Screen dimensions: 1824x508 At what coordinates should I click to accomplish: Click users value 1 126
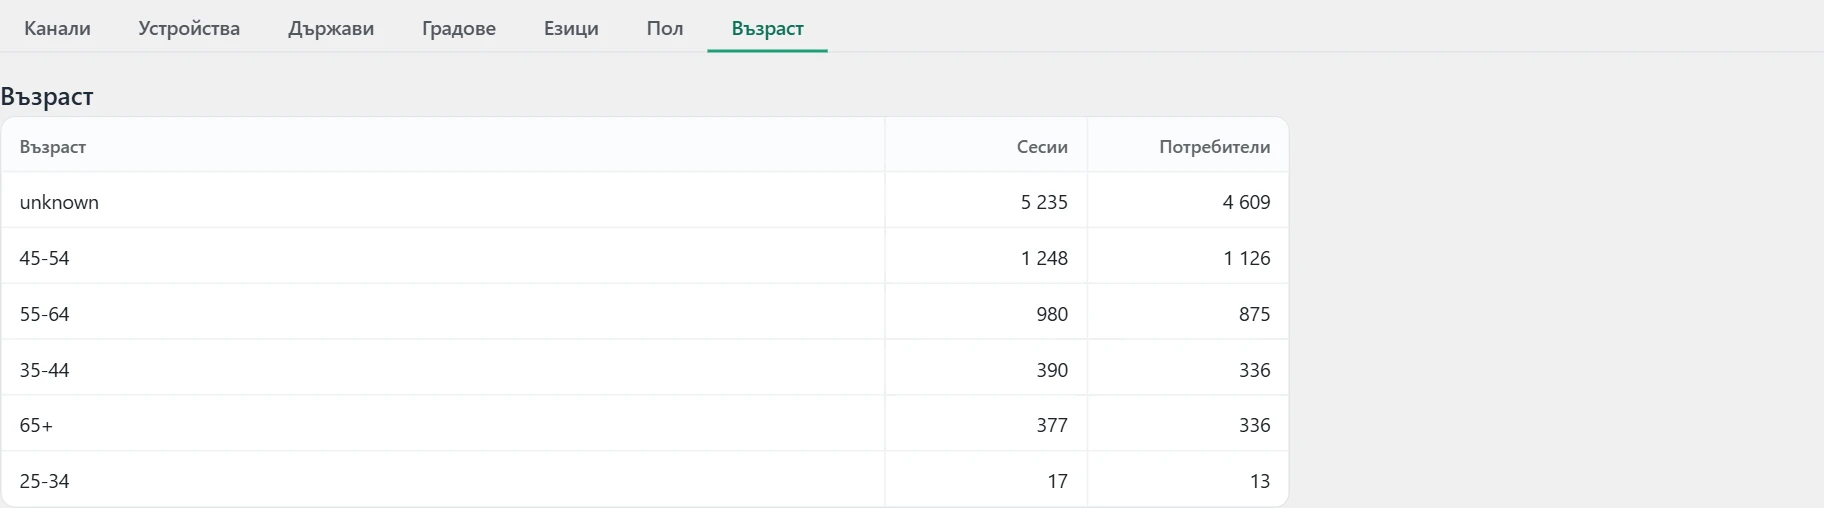click(1246, 258)
